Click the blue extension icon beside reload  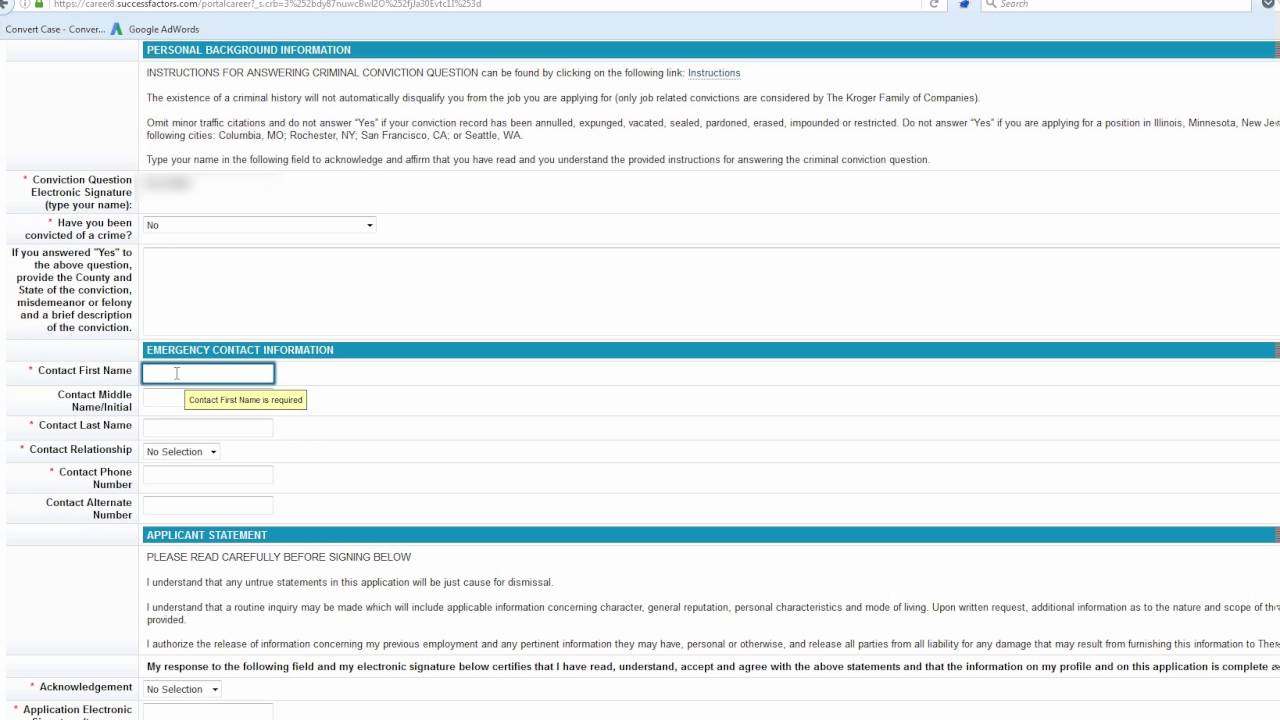coord(964,4)
